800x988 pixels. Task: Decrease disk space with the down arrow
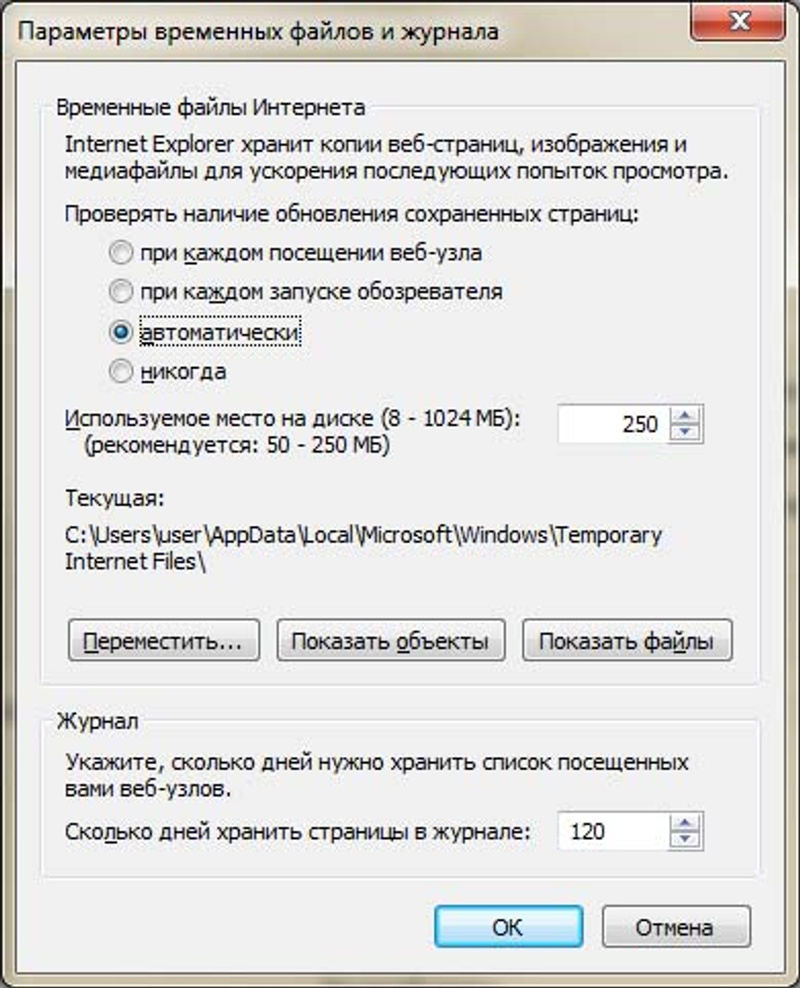pos(685,433)
